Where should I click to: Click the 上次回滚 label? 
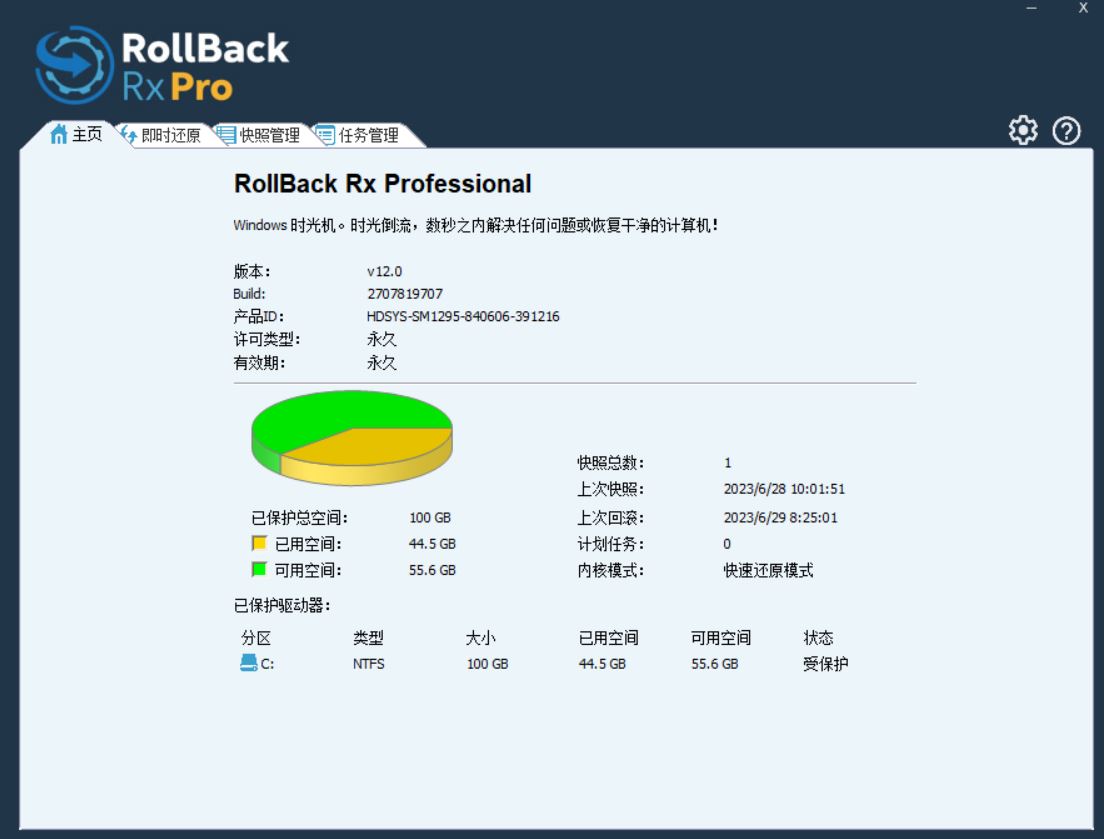[x=610, y=517]
